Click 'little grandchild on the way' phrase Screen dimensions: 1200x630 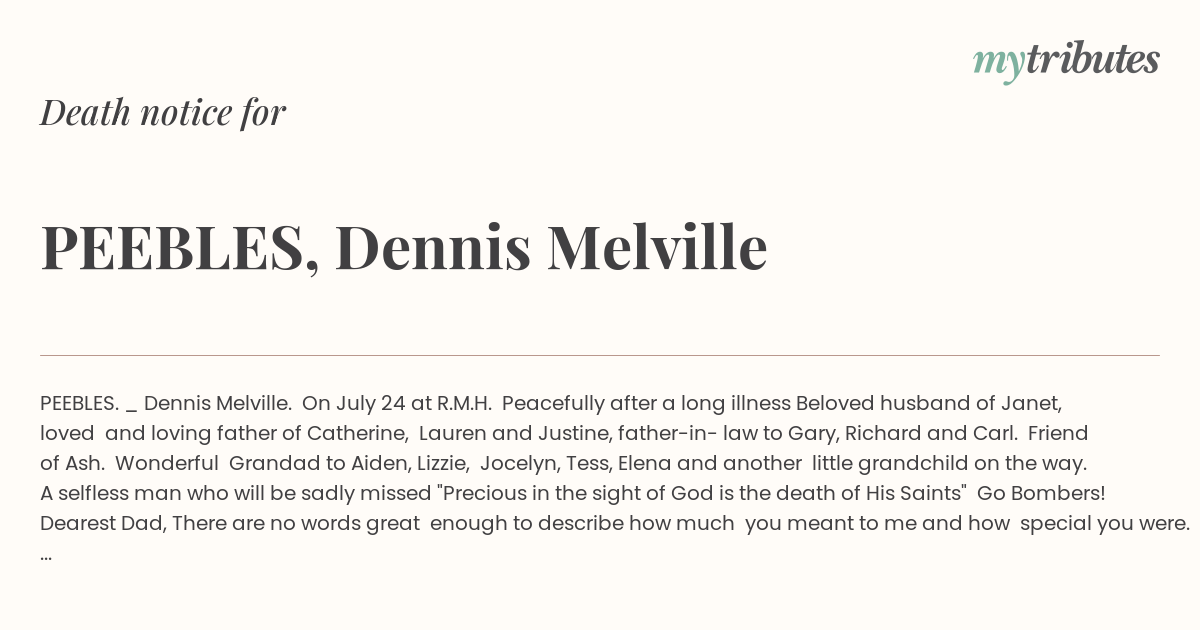tap(949, 464)
